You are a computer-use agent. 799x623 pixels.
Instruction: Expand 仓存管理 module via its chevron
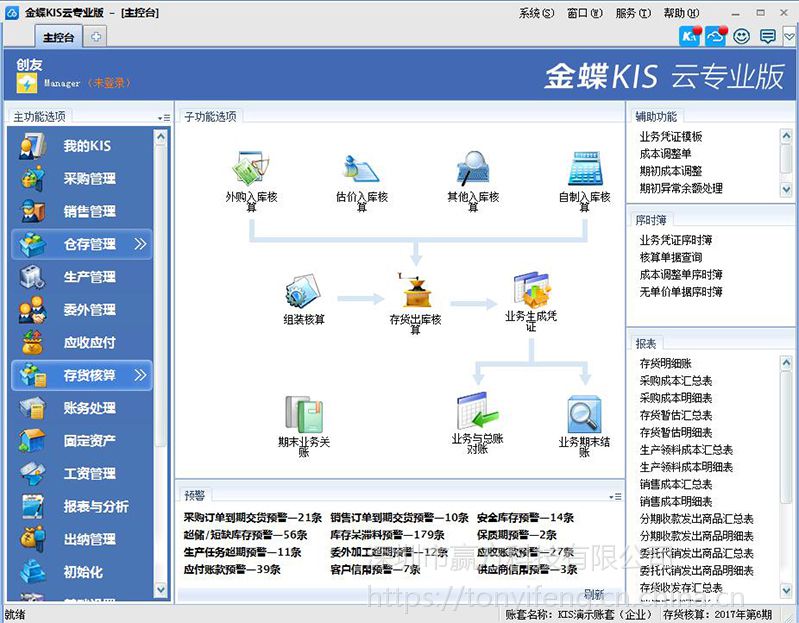140,244
